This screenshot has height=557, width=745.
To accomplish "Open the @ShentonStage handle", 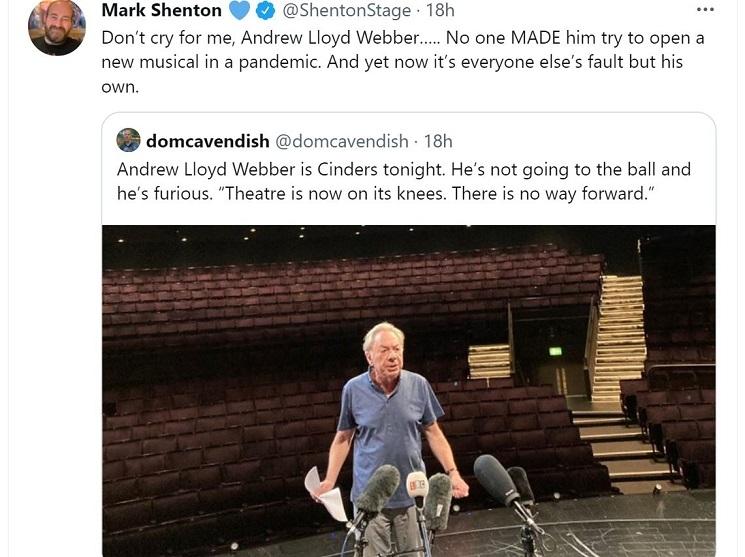I will point(345,11).
